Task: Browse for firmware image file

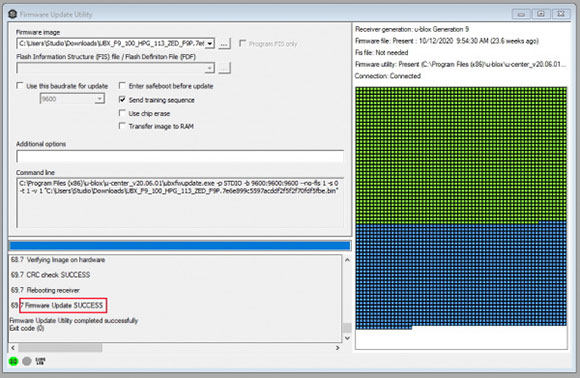Action: [x=224, y=44]
